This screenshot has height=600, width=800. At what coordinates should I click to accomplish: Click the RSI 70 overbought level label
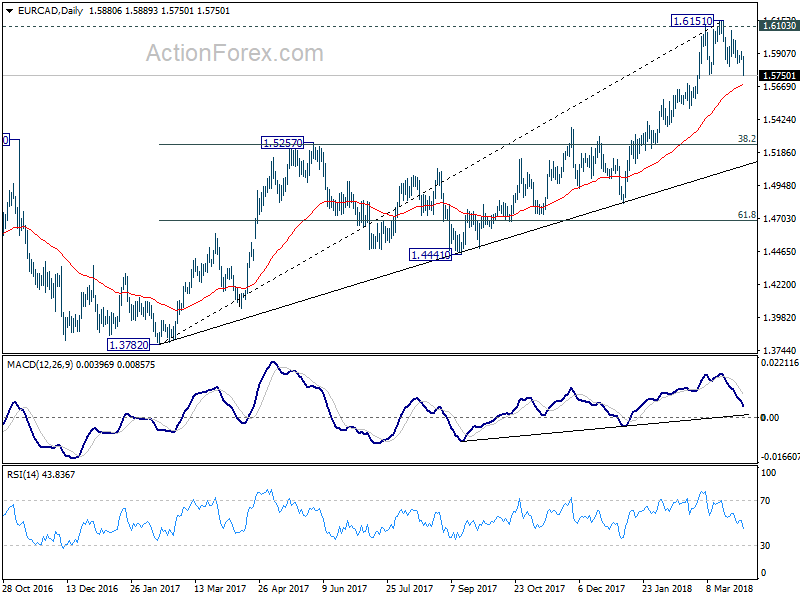[765, 501]
